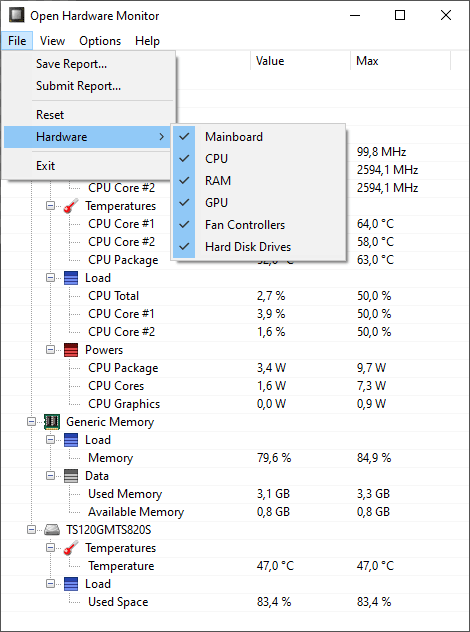Open the Options menu
470x632 pixels.
(x=100, y=41)
